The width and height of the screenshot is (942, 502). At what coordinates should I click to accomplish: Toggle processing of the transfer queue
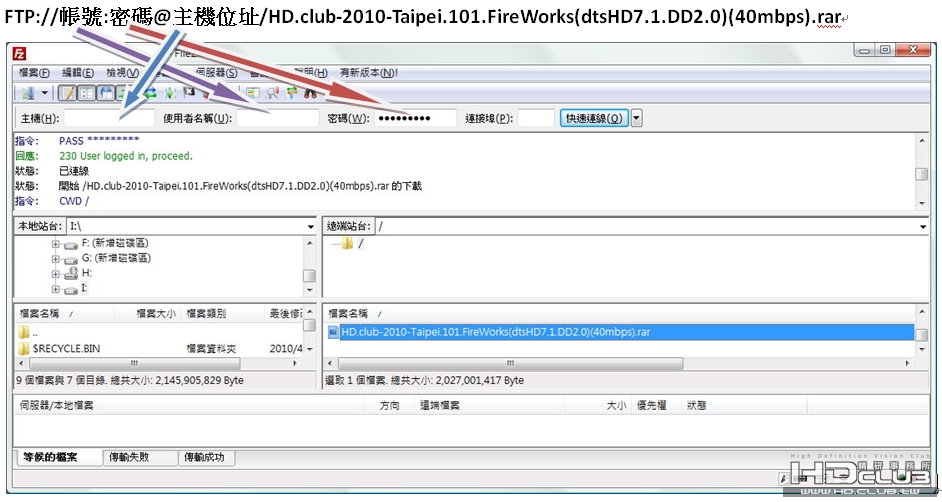170,93
